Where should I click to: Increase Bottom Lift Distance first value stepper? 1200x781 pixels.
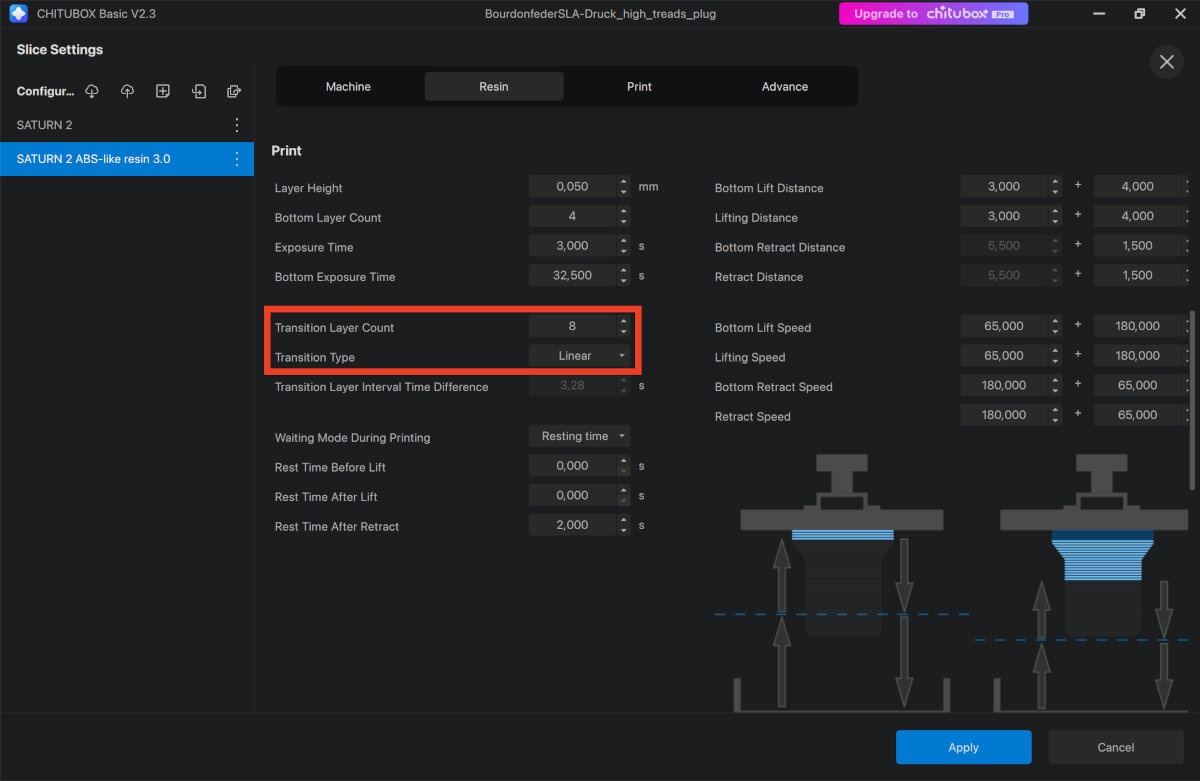[x=1055, y=181]
